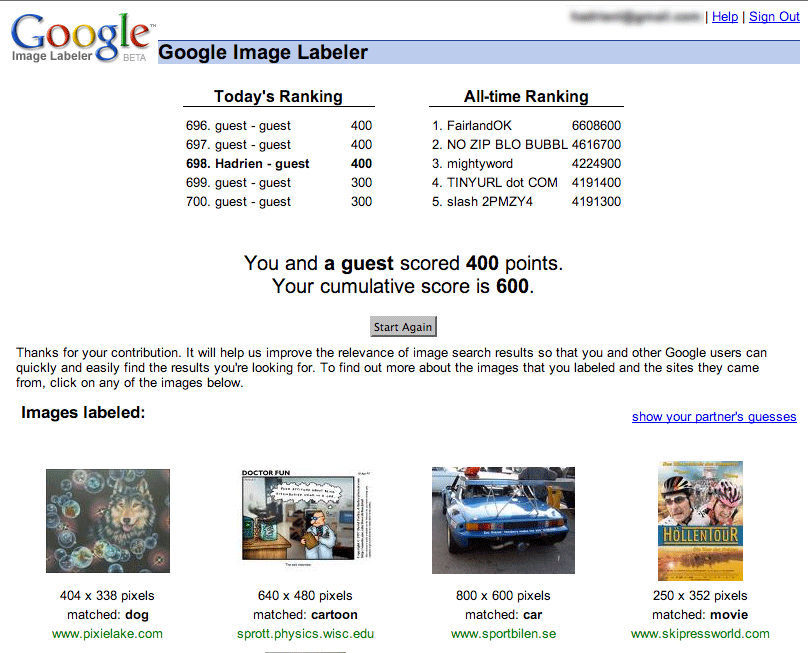Show your partner's guesses link

pos(714,416)
